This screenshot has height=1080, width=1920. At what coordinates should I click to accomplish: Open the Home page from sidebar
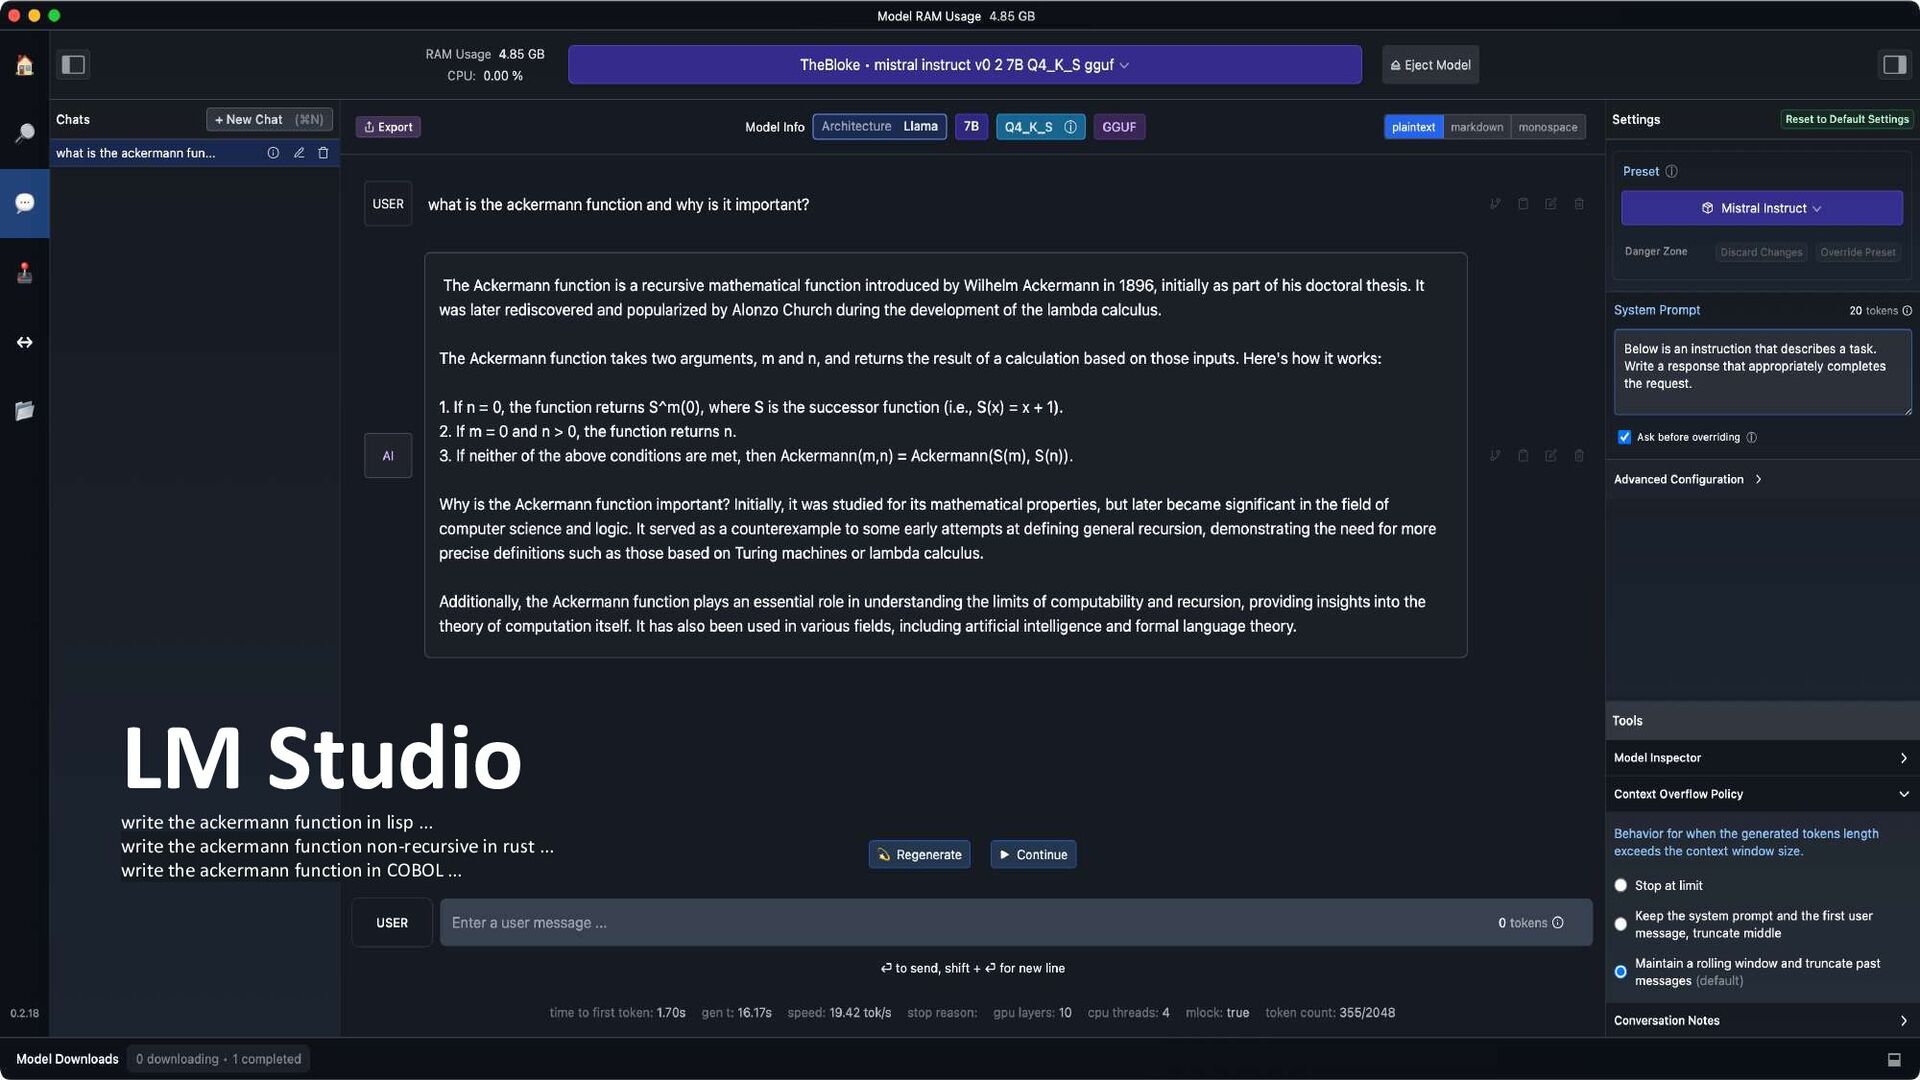tap(24, 65)
